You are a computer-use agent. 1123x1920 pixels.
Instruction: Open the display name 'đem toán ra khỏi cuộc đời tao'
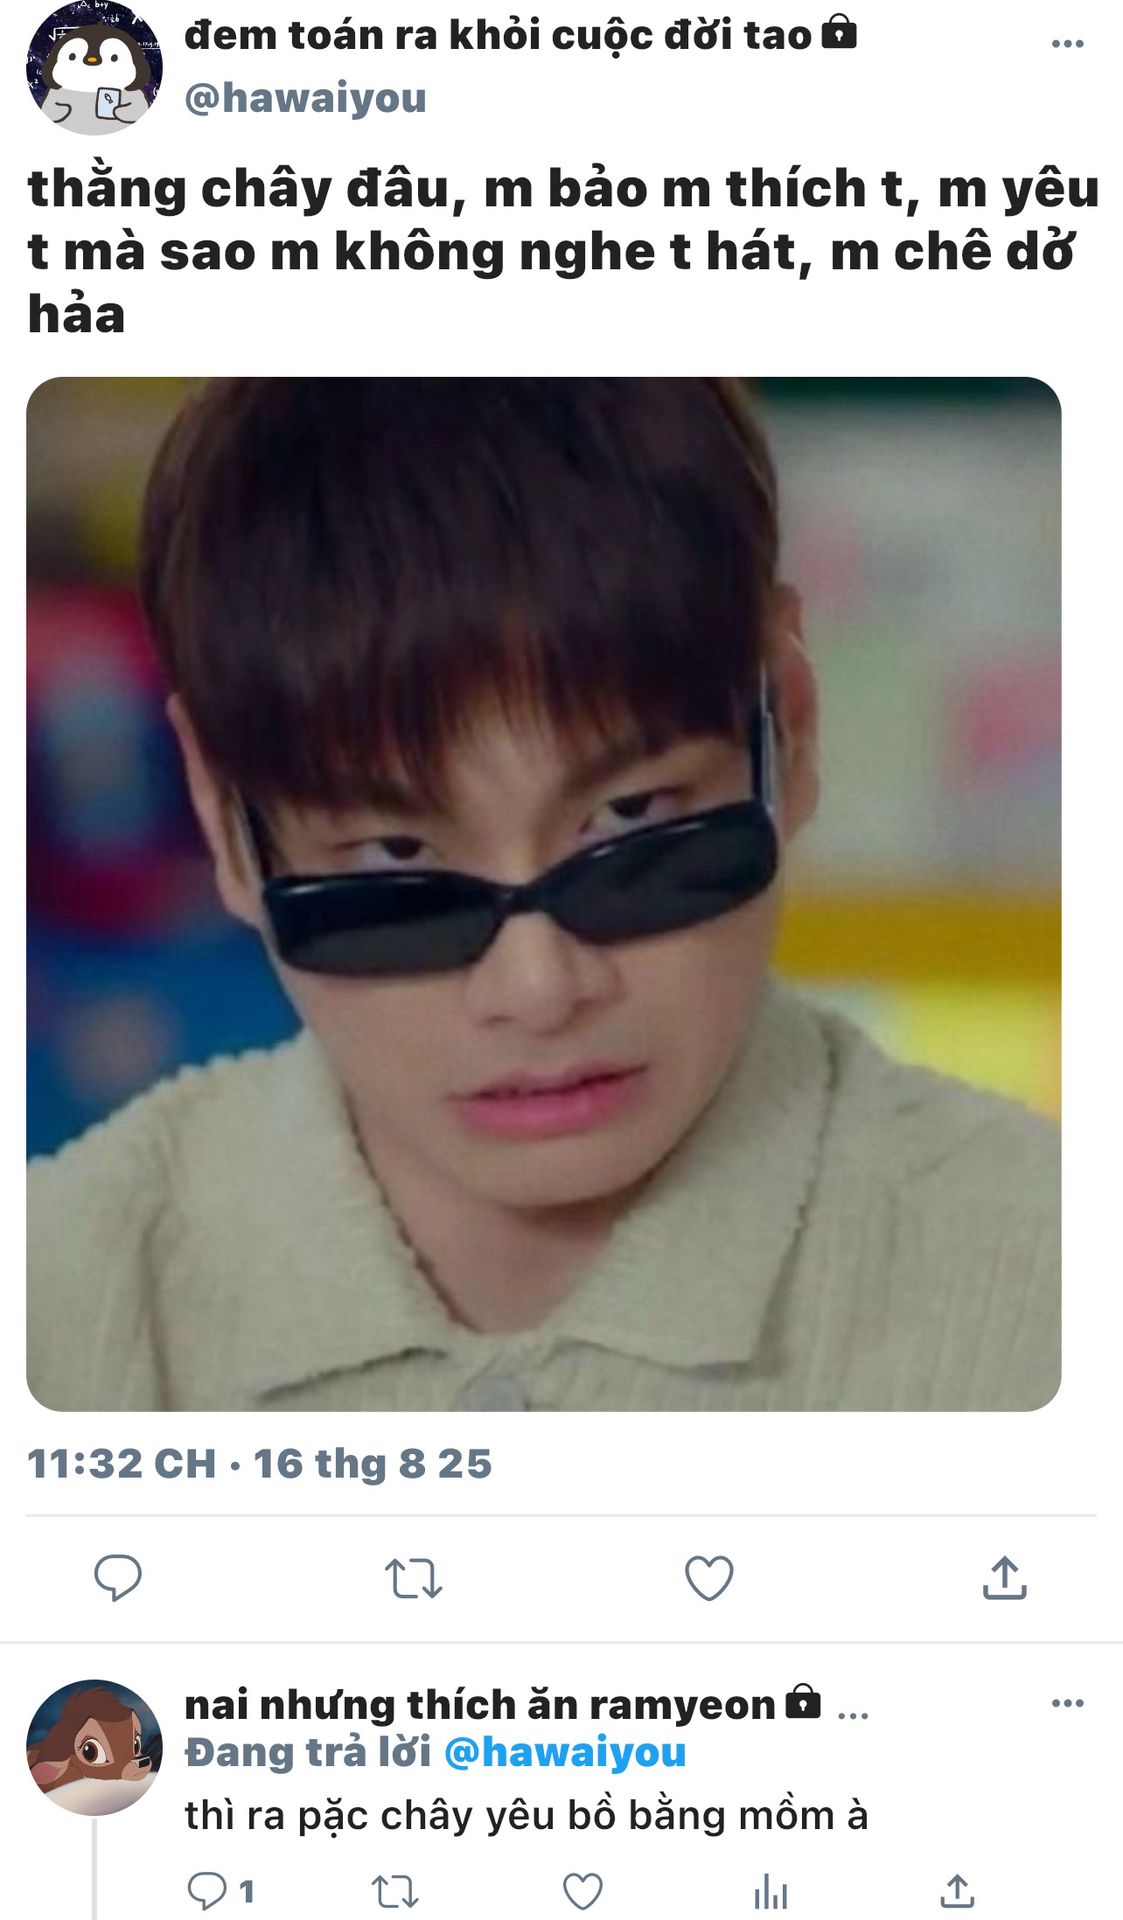[498, 35]
